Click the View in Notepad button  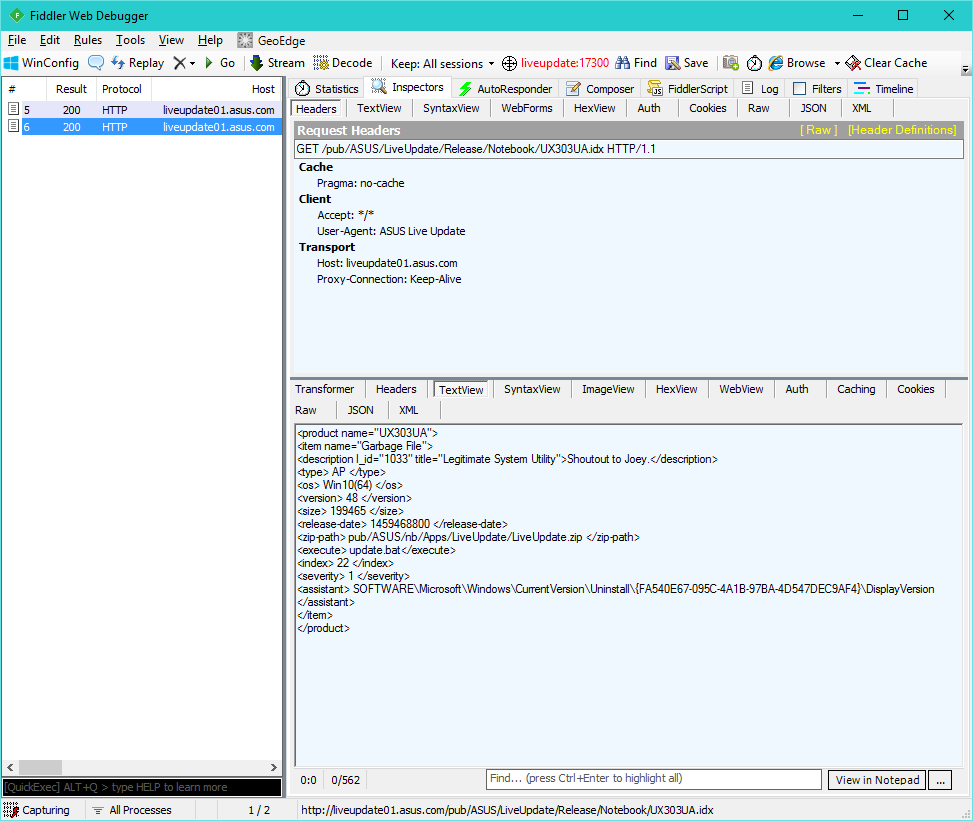point(876,780)
